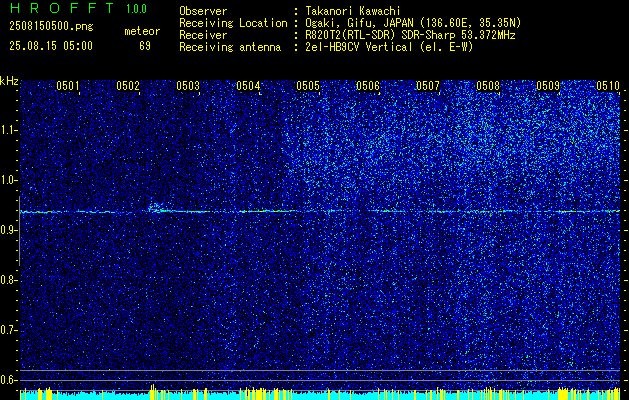Screen dimensions: 629x400
Task: Click the 0507 time marker
Action: 428,85
